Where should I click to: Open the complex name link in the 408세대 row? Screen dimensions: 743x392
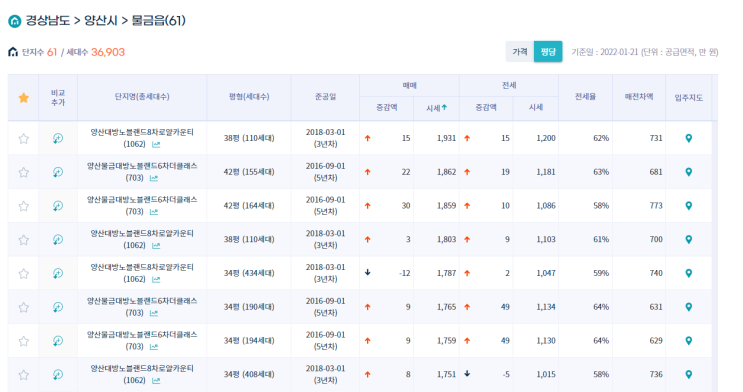pos(142,368)
